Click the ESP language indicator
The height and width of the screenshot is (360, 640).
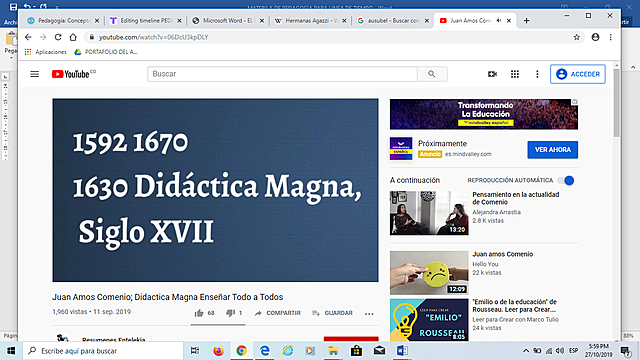coord(573,351)
